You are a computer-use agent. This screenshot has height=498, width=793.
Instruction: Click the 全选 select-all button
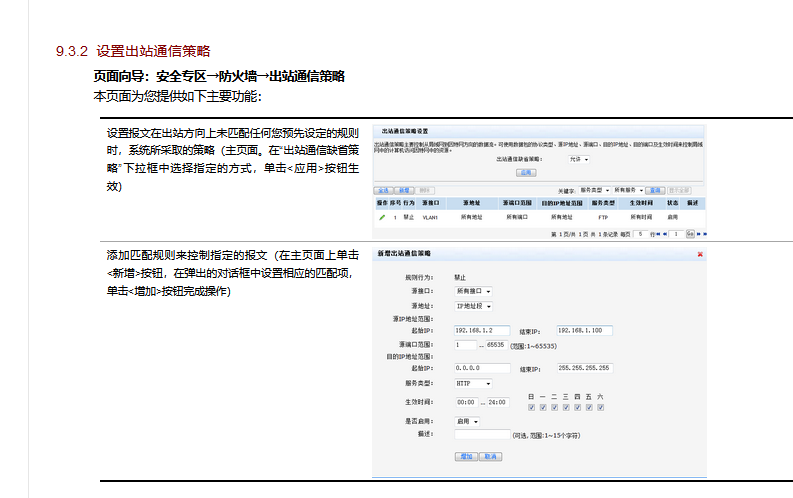click(383, 191)
